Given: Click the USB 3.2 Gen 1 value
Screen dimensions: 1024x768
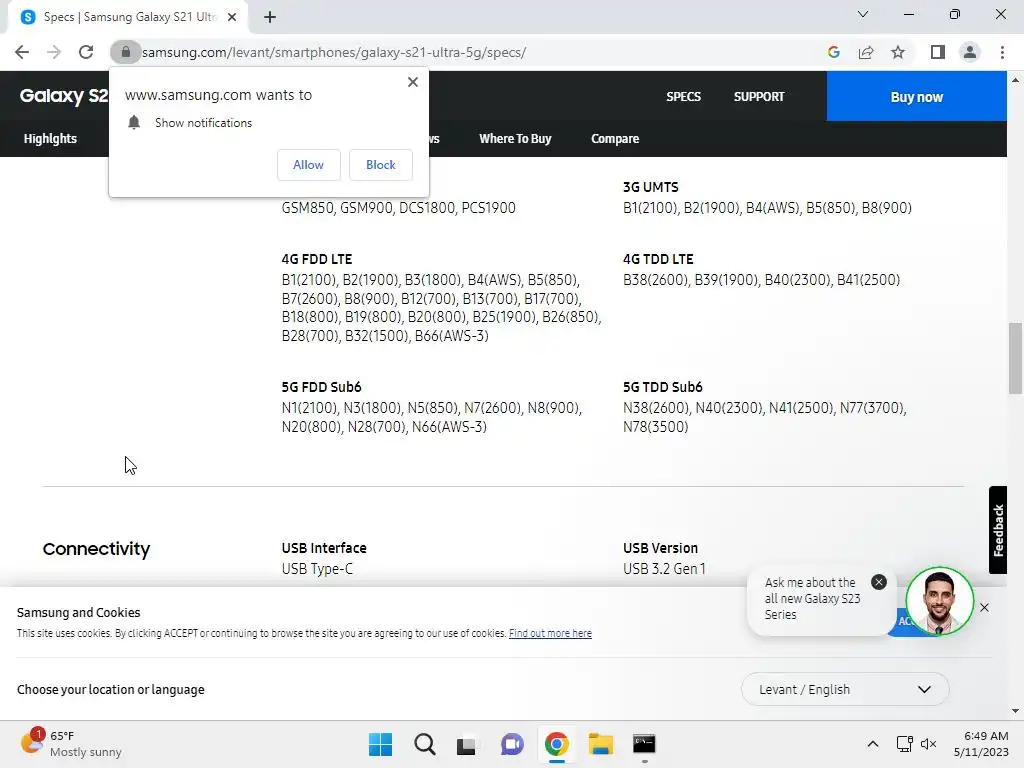Looking at the screenshot, I should (x=664, y=569).
